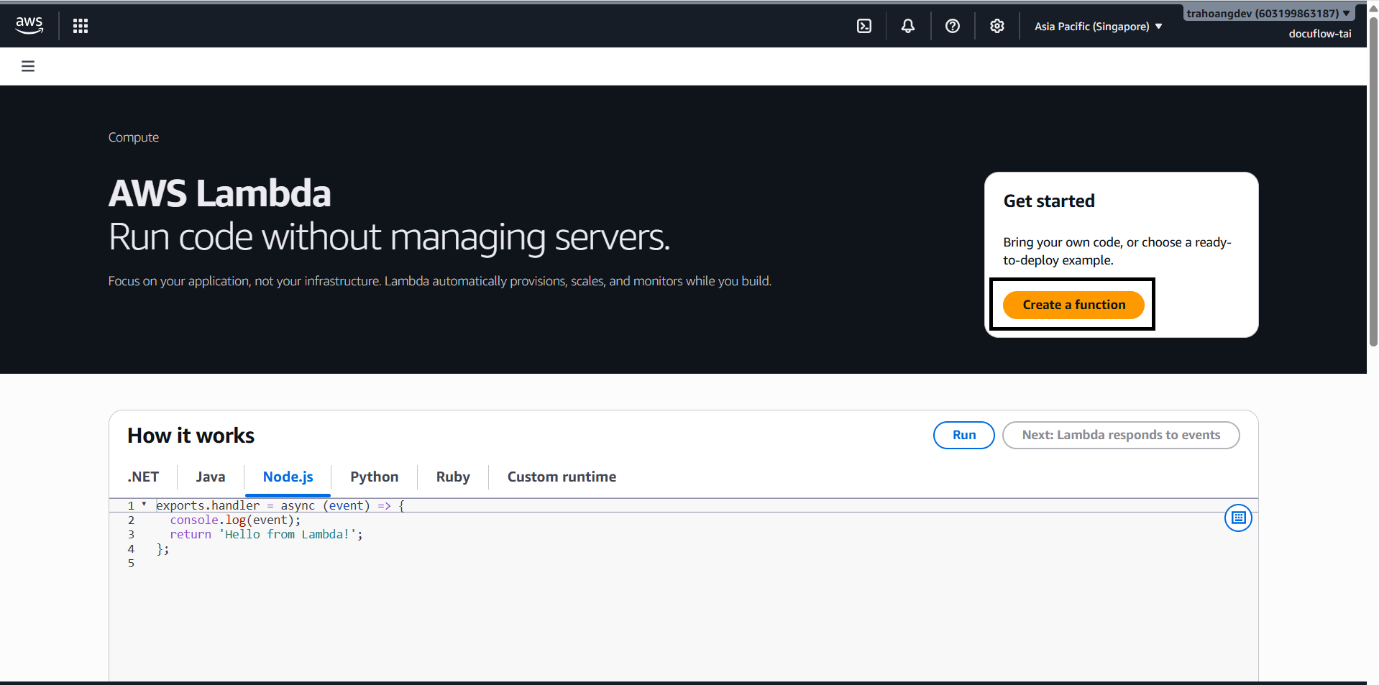The image size is (1379, 685).
Task: Click the page vertical scrollbar
Action: 1373,180
